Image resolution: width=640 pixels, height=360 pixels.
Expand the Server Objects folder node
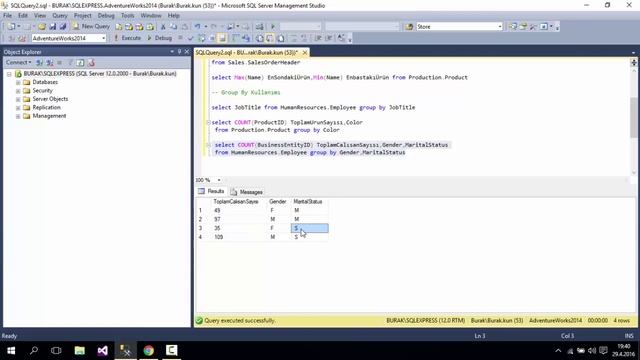18,99
